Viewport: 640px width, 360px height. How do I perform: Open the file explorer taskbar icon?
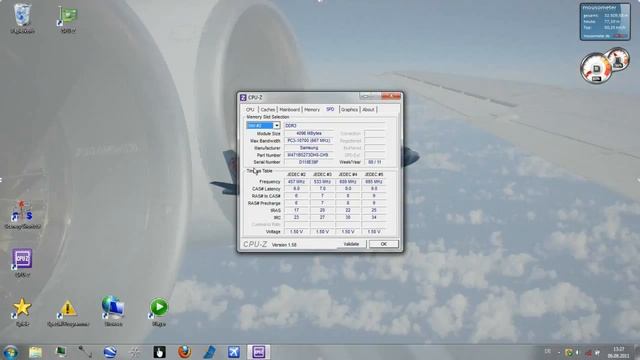click(36, 352)
